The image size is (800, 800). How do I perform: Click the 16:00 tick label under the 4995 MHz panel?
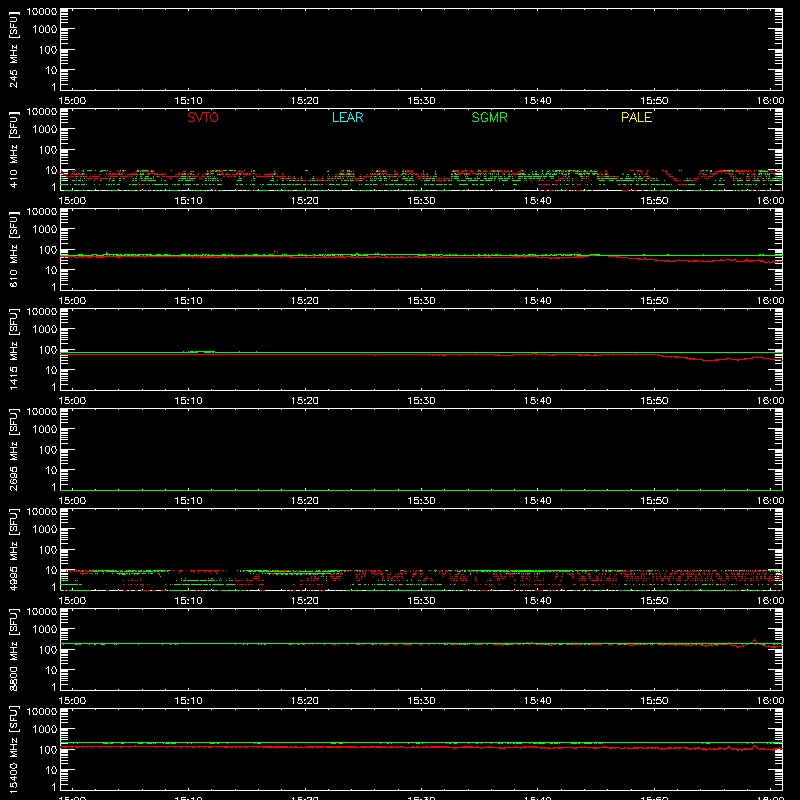pos(770,601)
